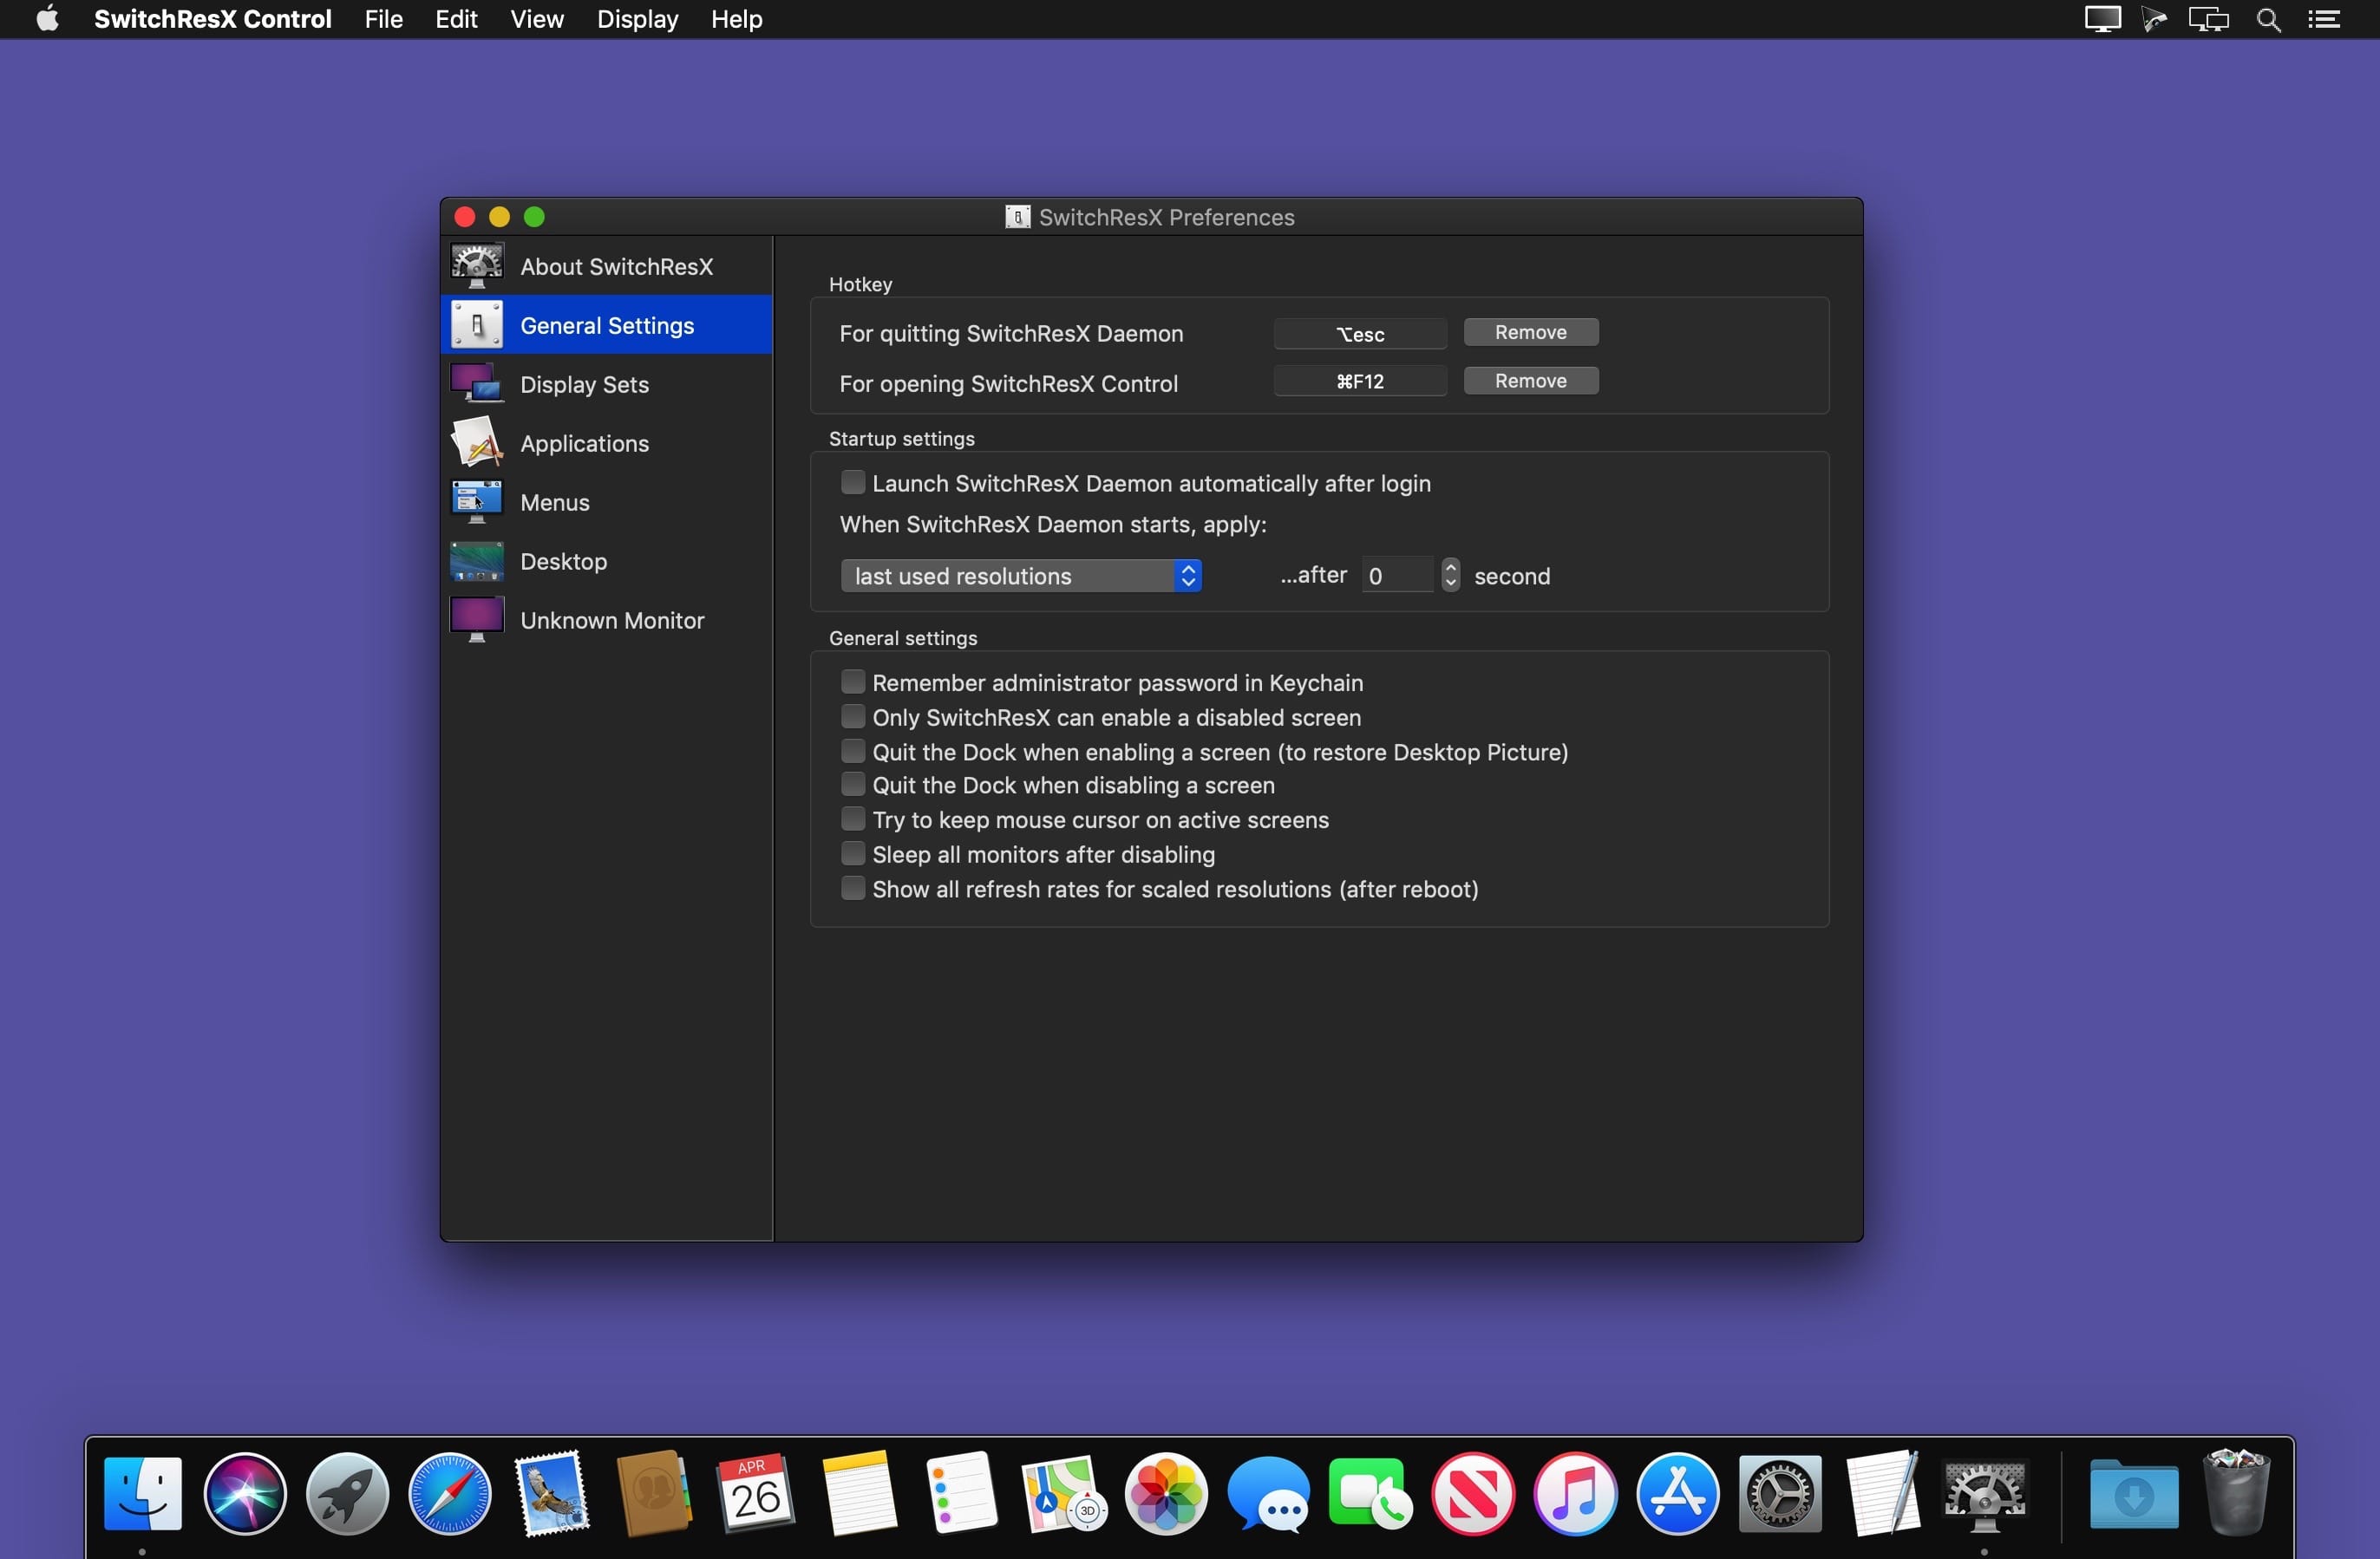Viewport: 2380px width, 1559px height.
Task: Check Remember administrator password in Keychain
Action: [x=852, y=682]
